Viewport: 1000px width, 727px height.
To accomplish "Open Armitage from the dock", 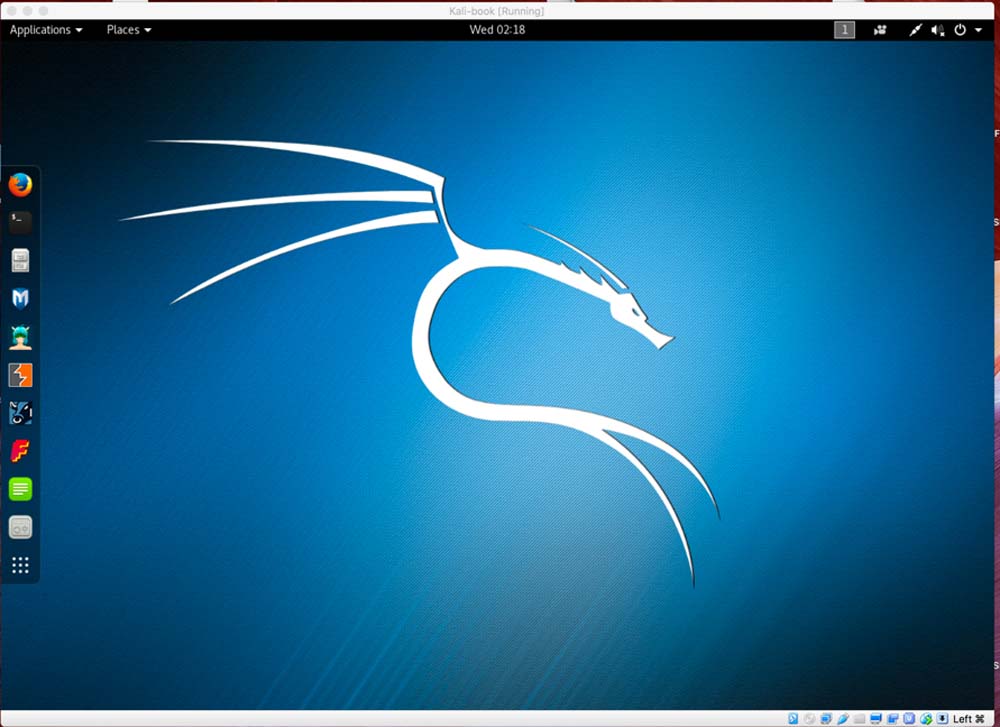I will pyautogui.click(x=20, y=337).
